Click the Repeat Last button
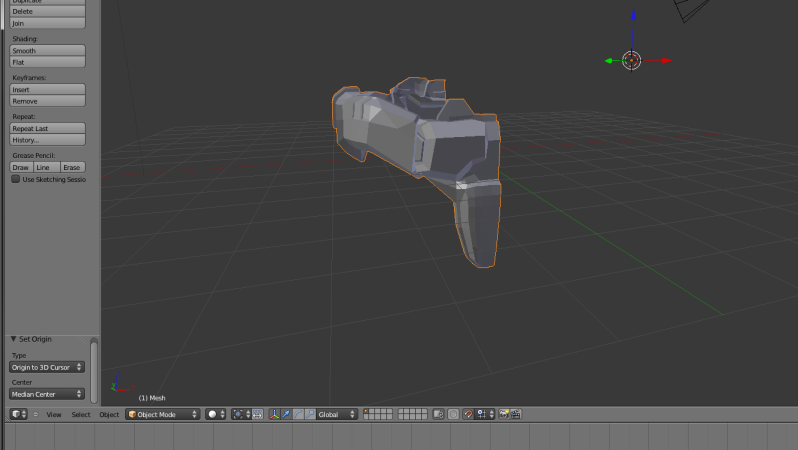The image size is (798, 450). point(47,128)
